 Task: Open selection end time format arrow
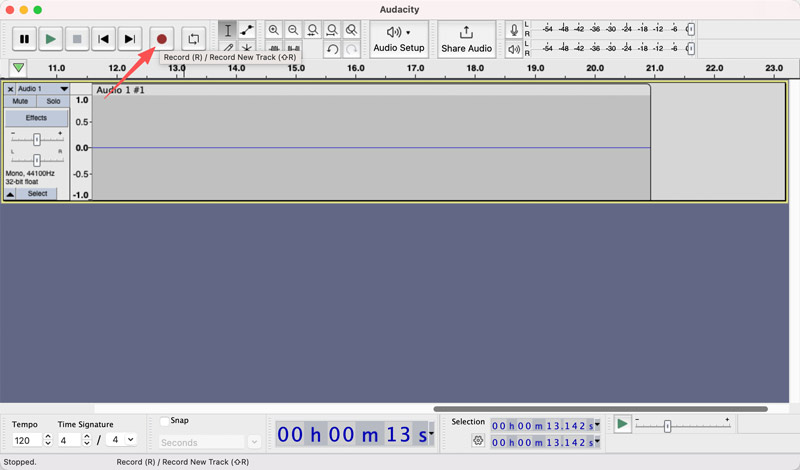point(597,442)
